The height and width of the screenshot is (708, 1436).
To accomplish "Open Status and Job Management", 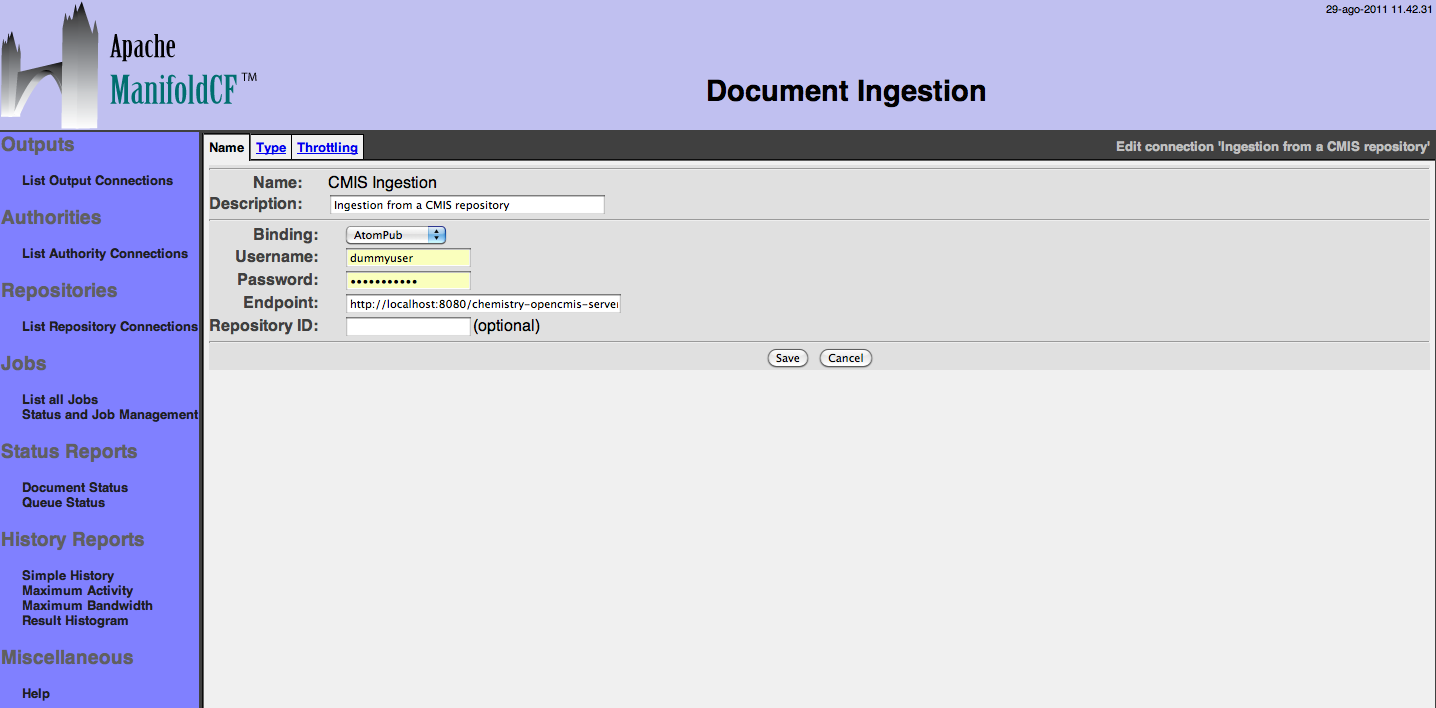I will point(110,415).
